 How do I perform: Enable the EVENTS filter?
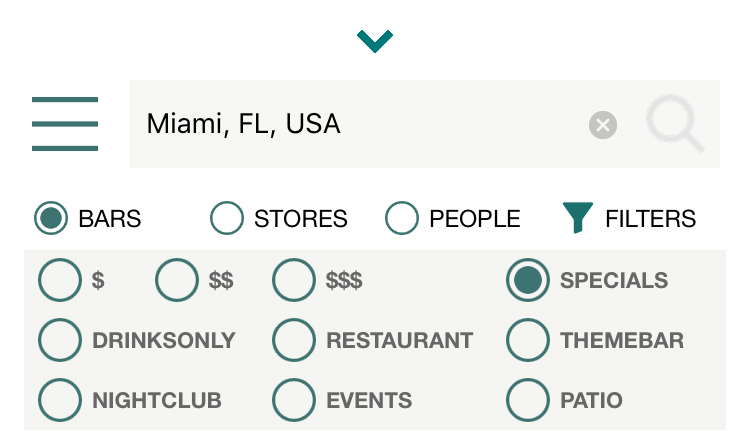[294, 400]
